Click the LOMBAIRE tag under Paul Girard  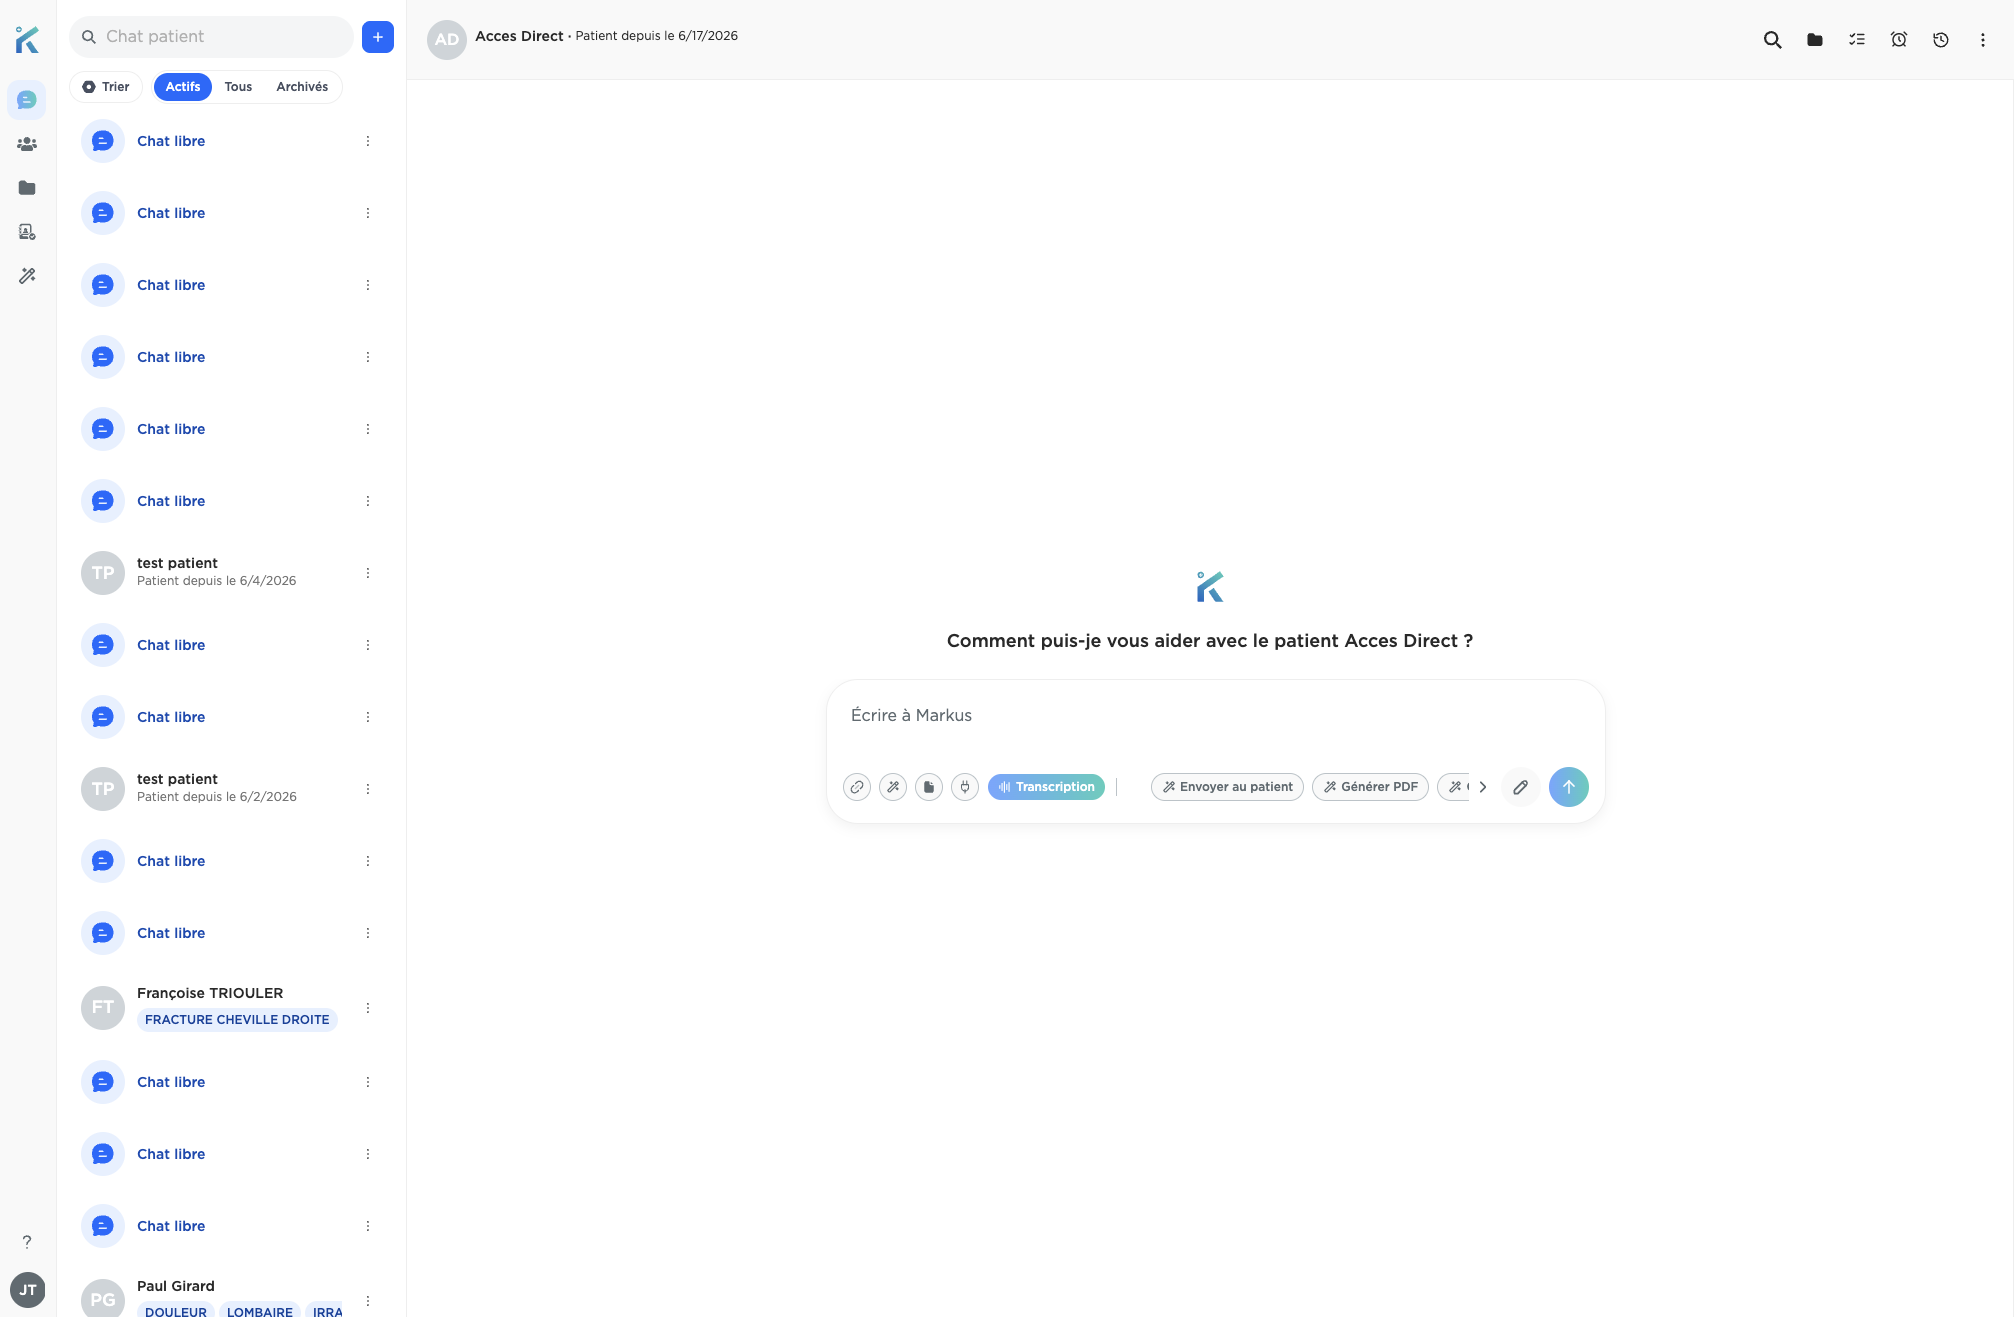tap(260, 1311)
